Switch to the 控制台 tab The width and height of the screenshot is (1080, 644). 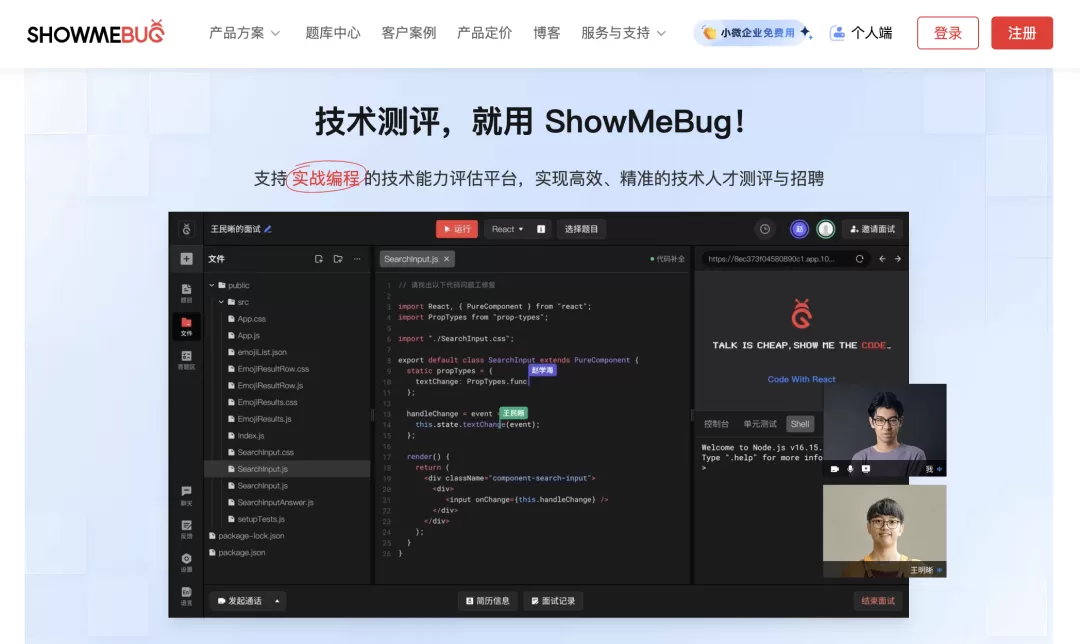(x=716, y=424)
